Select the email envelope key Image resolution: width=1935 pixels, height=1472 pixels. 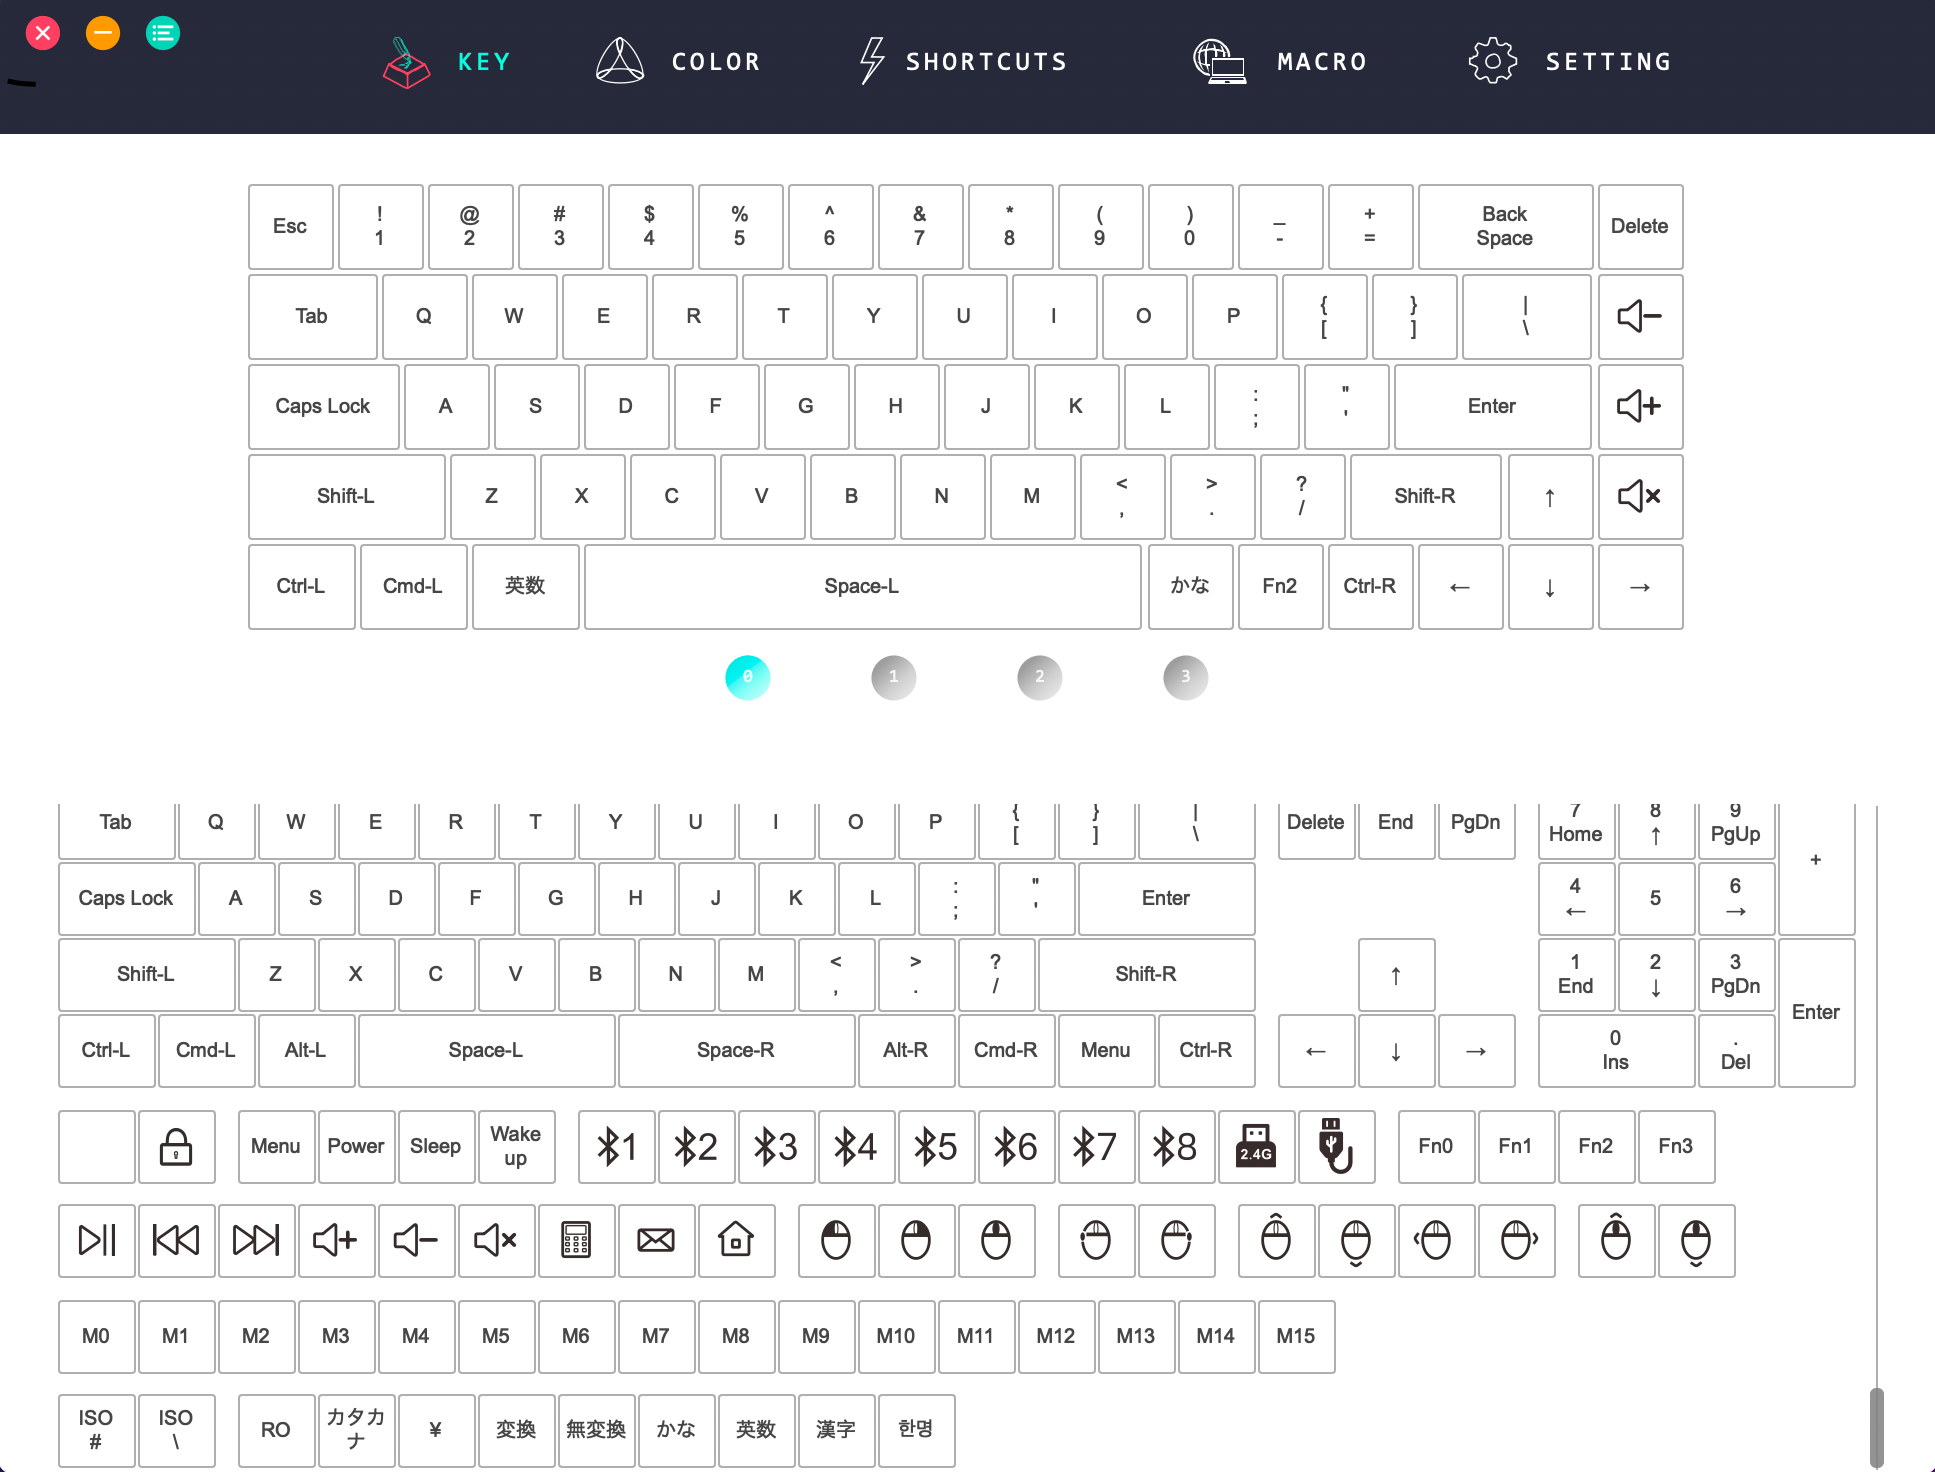656,1240
